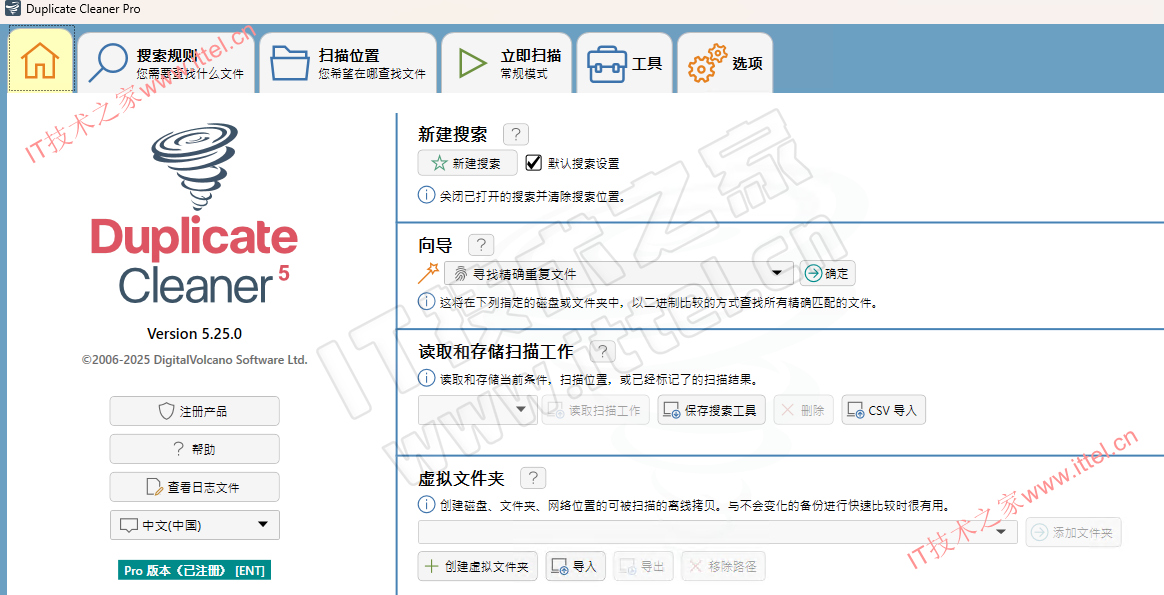
Task: Click the green arrow icon on 确定
Action: [814, 274]
